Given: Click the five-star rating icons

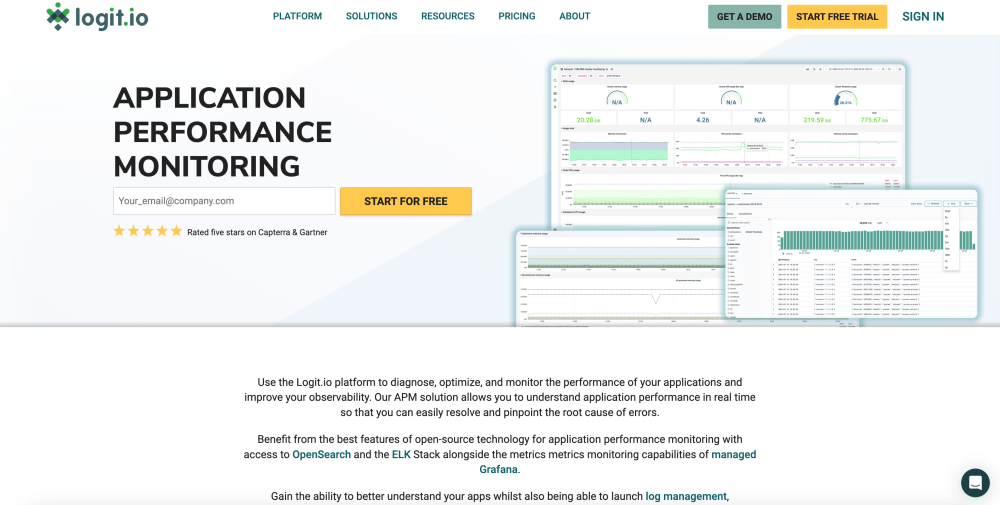Looking at the screenshot, I should coord(147,231).
